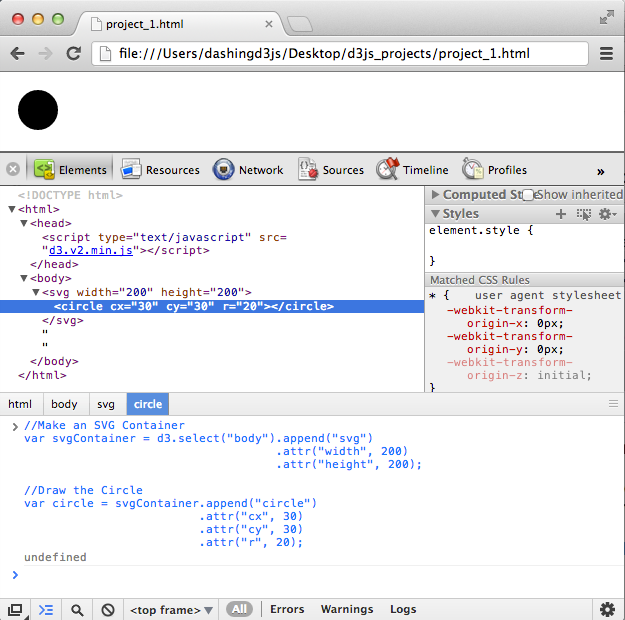Filter console by Errors
The image size is (625, 620).
pos(287,609)
